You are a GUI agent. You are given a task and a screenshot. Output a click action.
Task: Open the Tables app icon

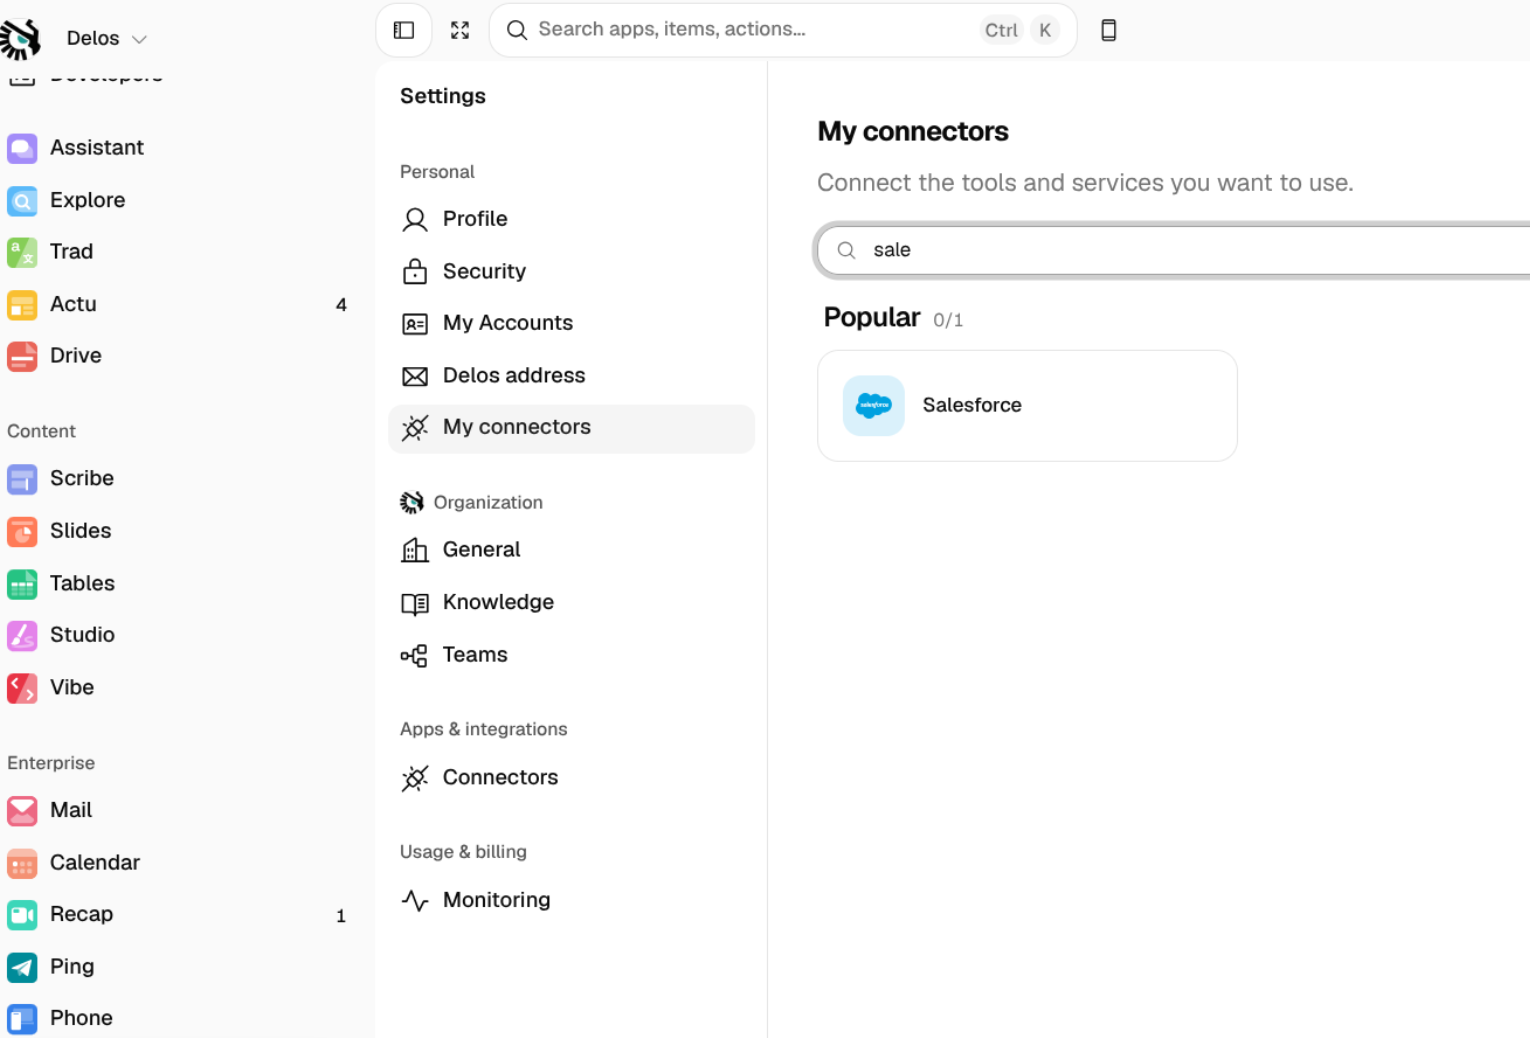coord(22,583)
